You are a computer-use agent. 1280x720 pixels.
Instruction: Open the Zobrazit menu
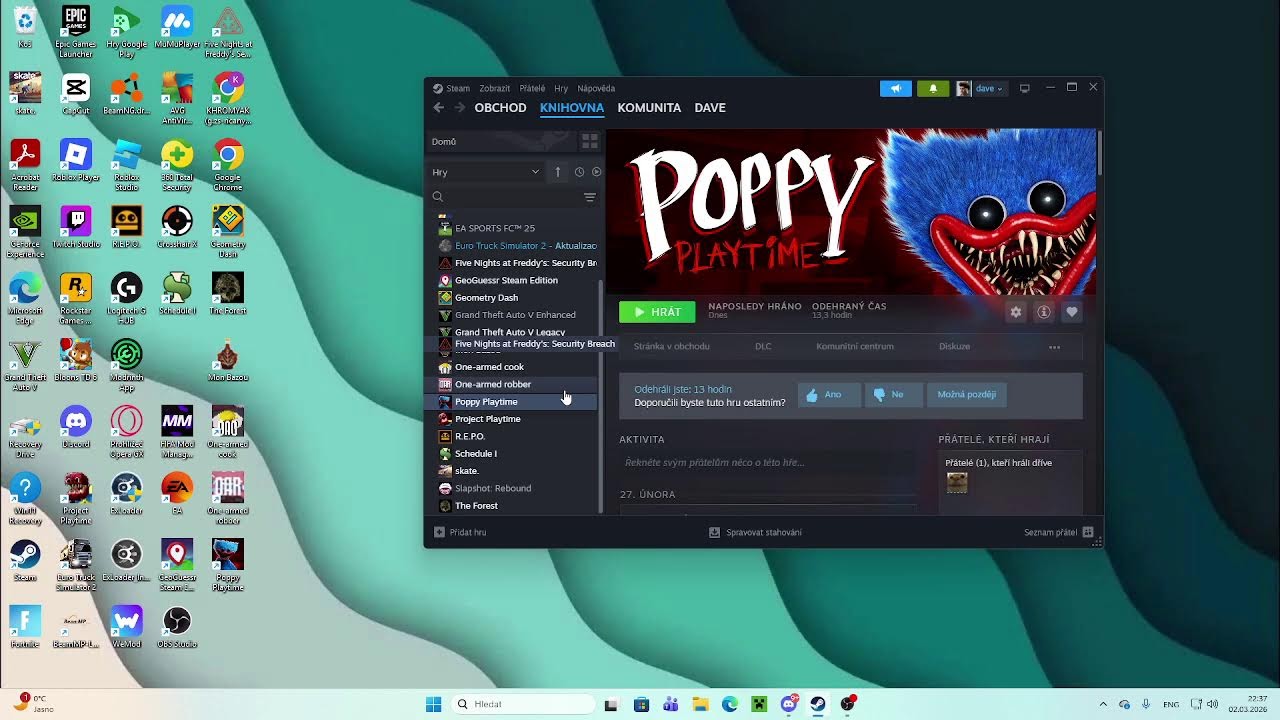(x=494, y=88)
